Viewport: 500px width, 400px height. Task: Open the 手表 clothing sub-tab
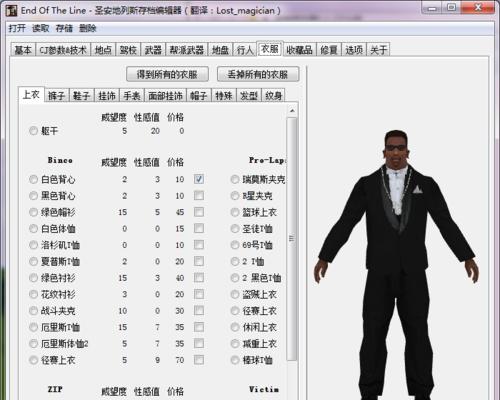point(132,96)
